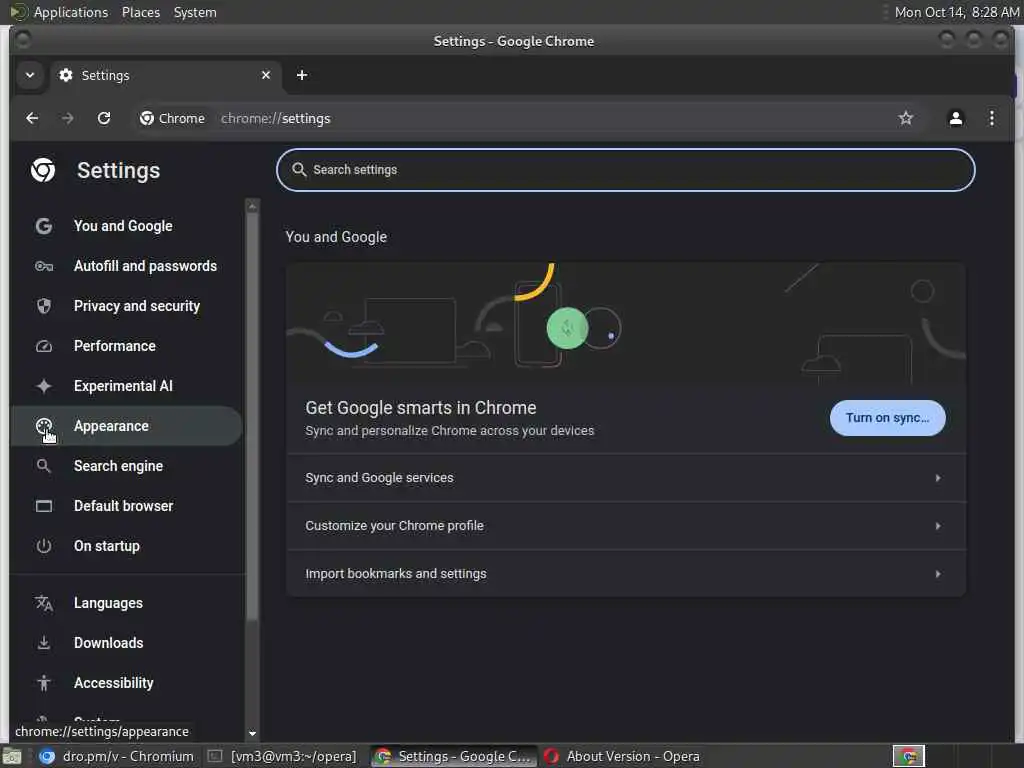Open Customize your Chrome profile

point(626,526)
